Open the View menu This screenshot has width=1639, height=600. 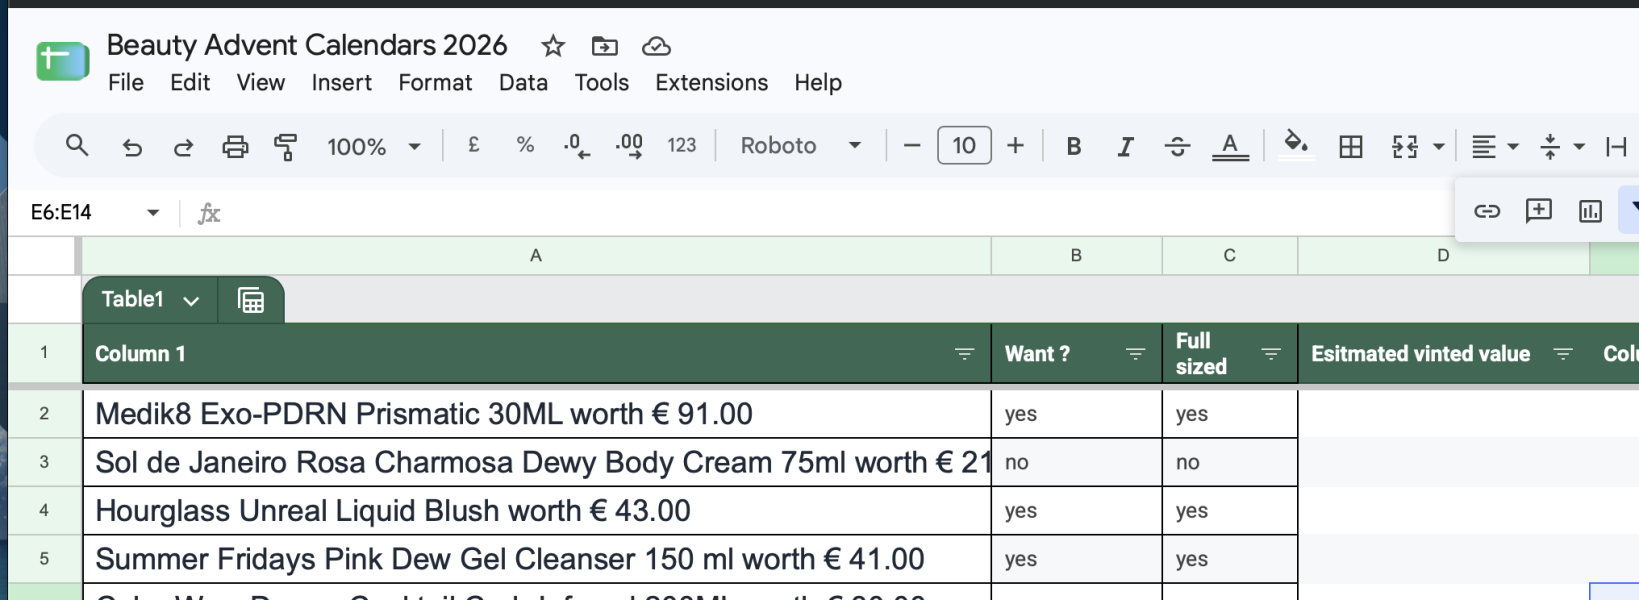coord(261,83)
